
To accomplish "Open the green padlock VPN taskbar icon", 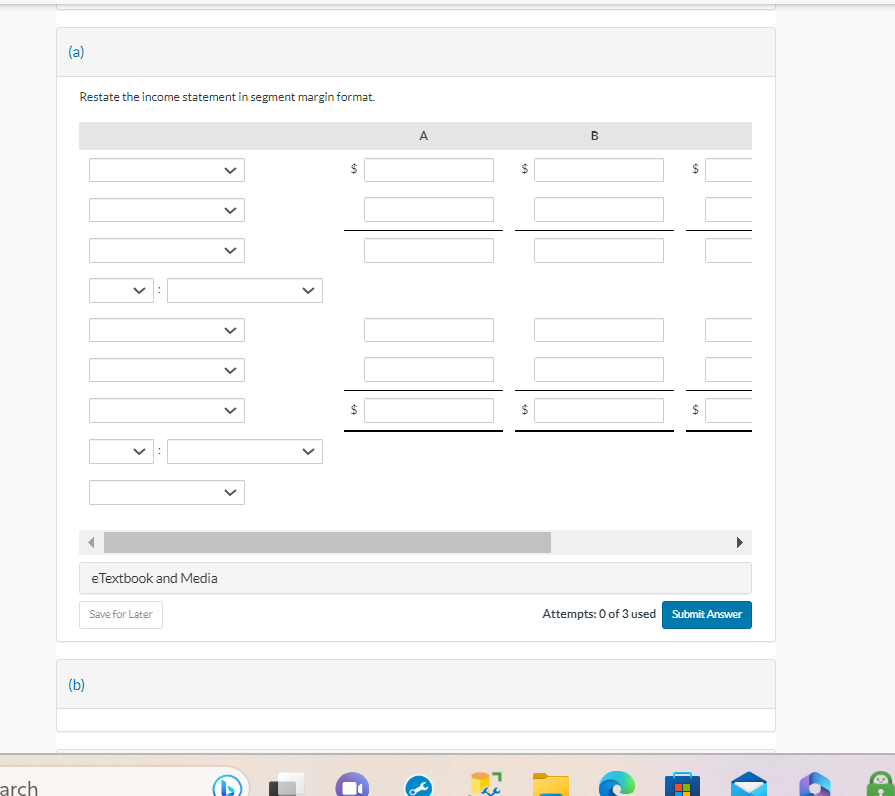I will coord(881,785).
